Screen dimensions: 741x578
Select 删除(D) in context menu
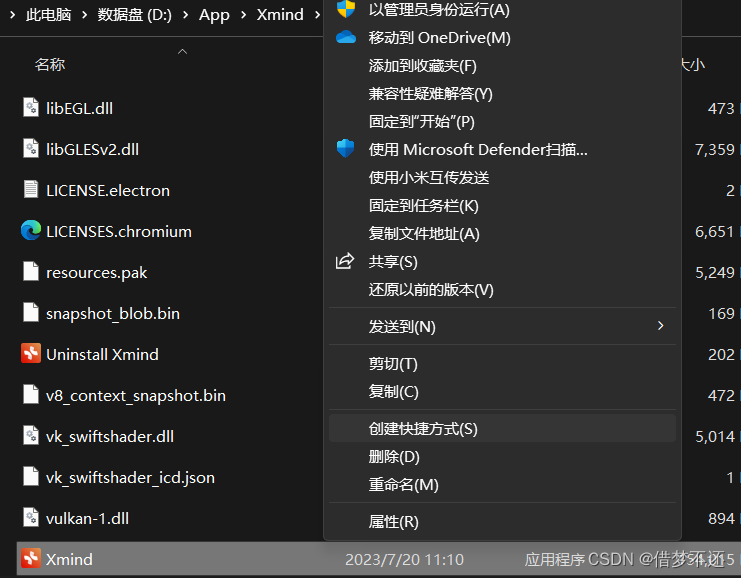click(502, 456)
